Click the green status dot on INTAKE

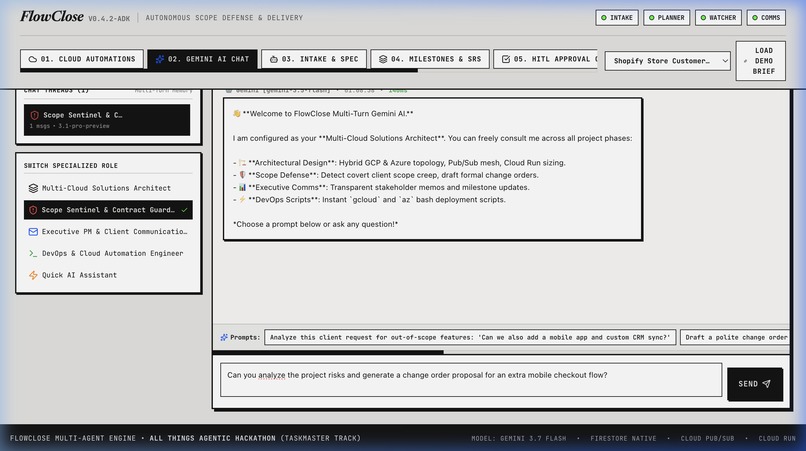coord(604,17)
